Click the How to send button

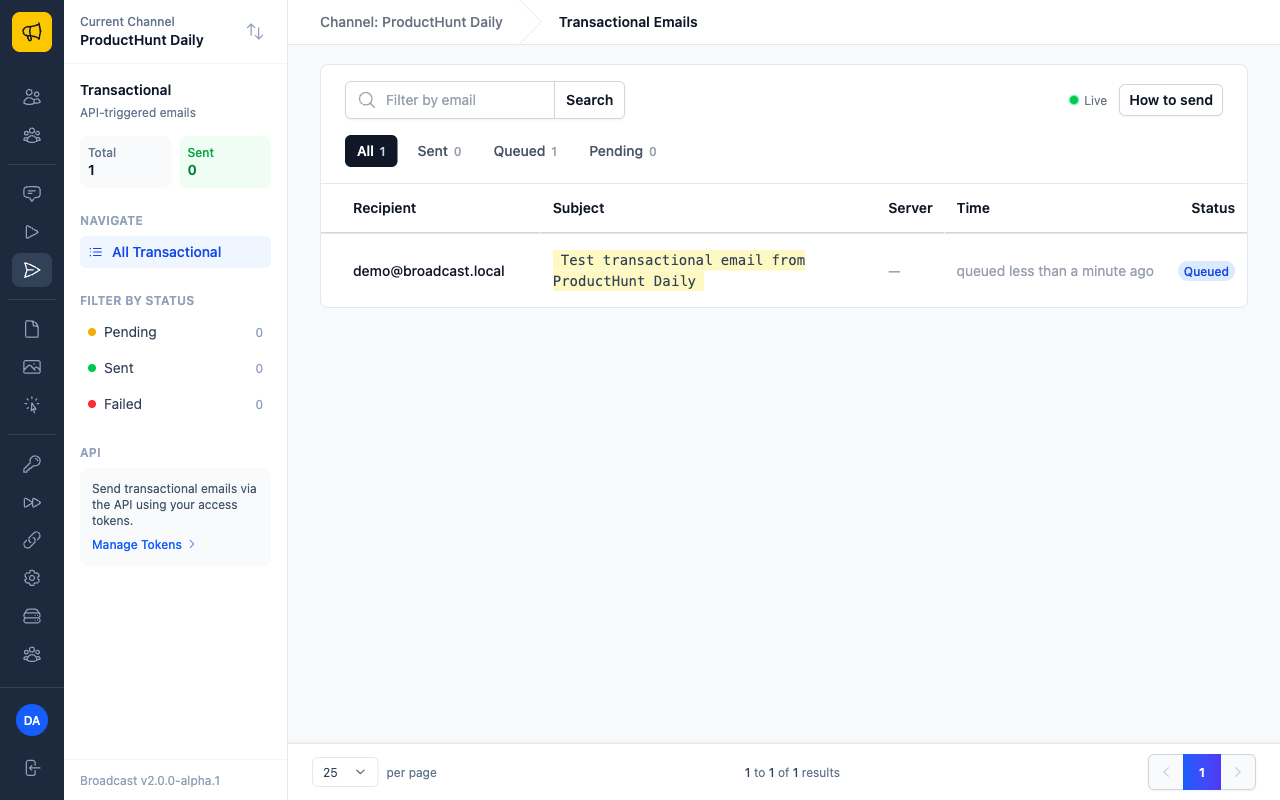coord(1171,100)
